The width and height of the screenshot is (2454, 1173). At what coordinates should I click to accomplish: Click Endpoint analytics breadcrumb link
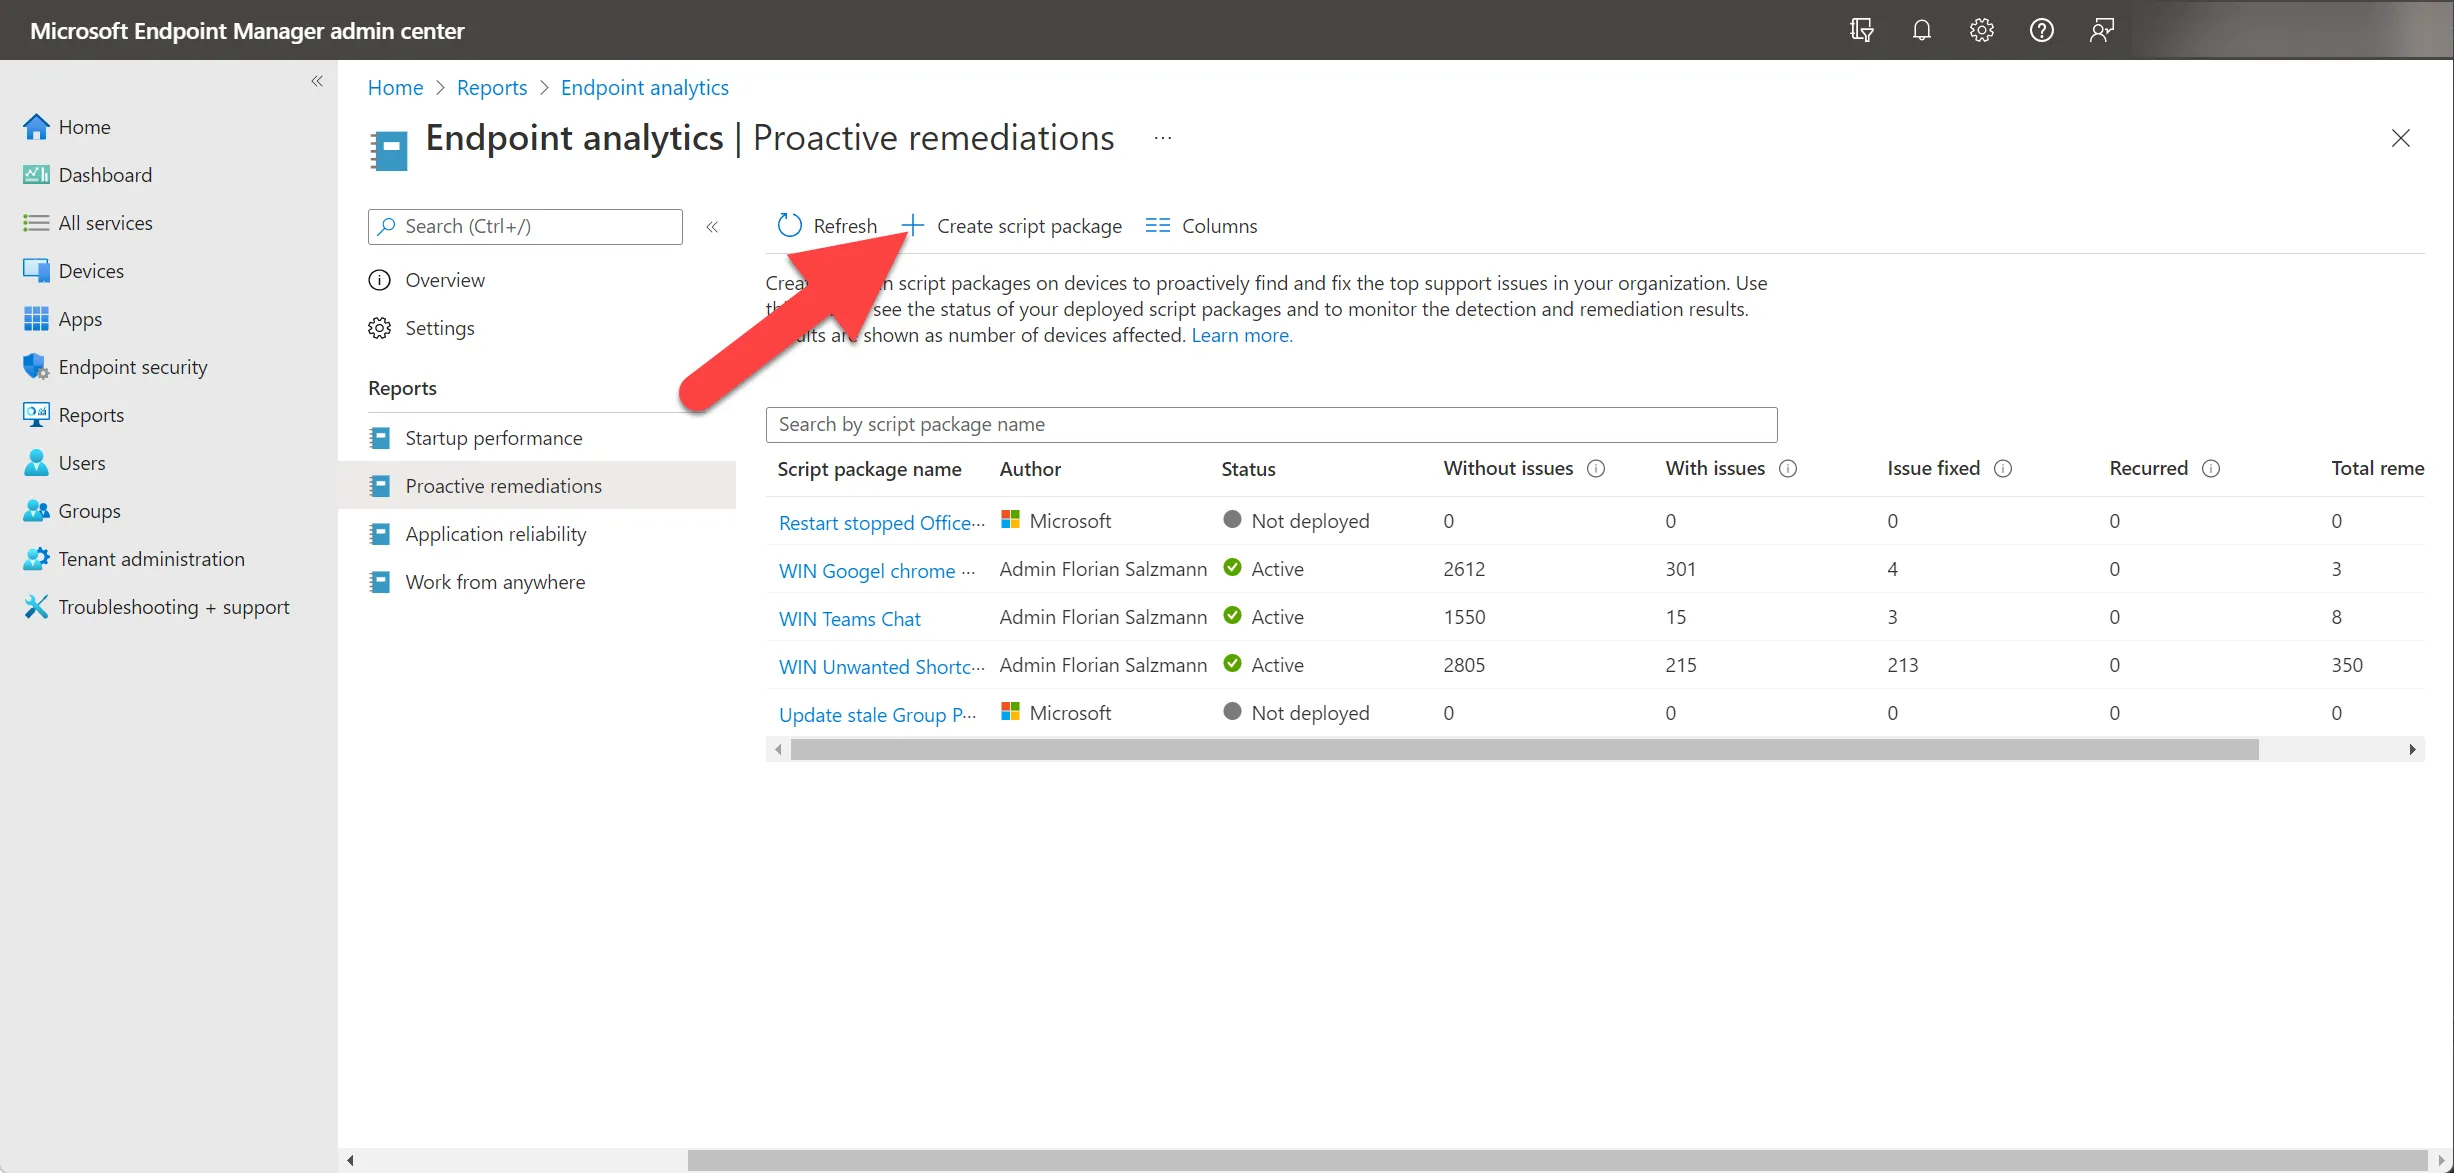click(x=645, y=88)
